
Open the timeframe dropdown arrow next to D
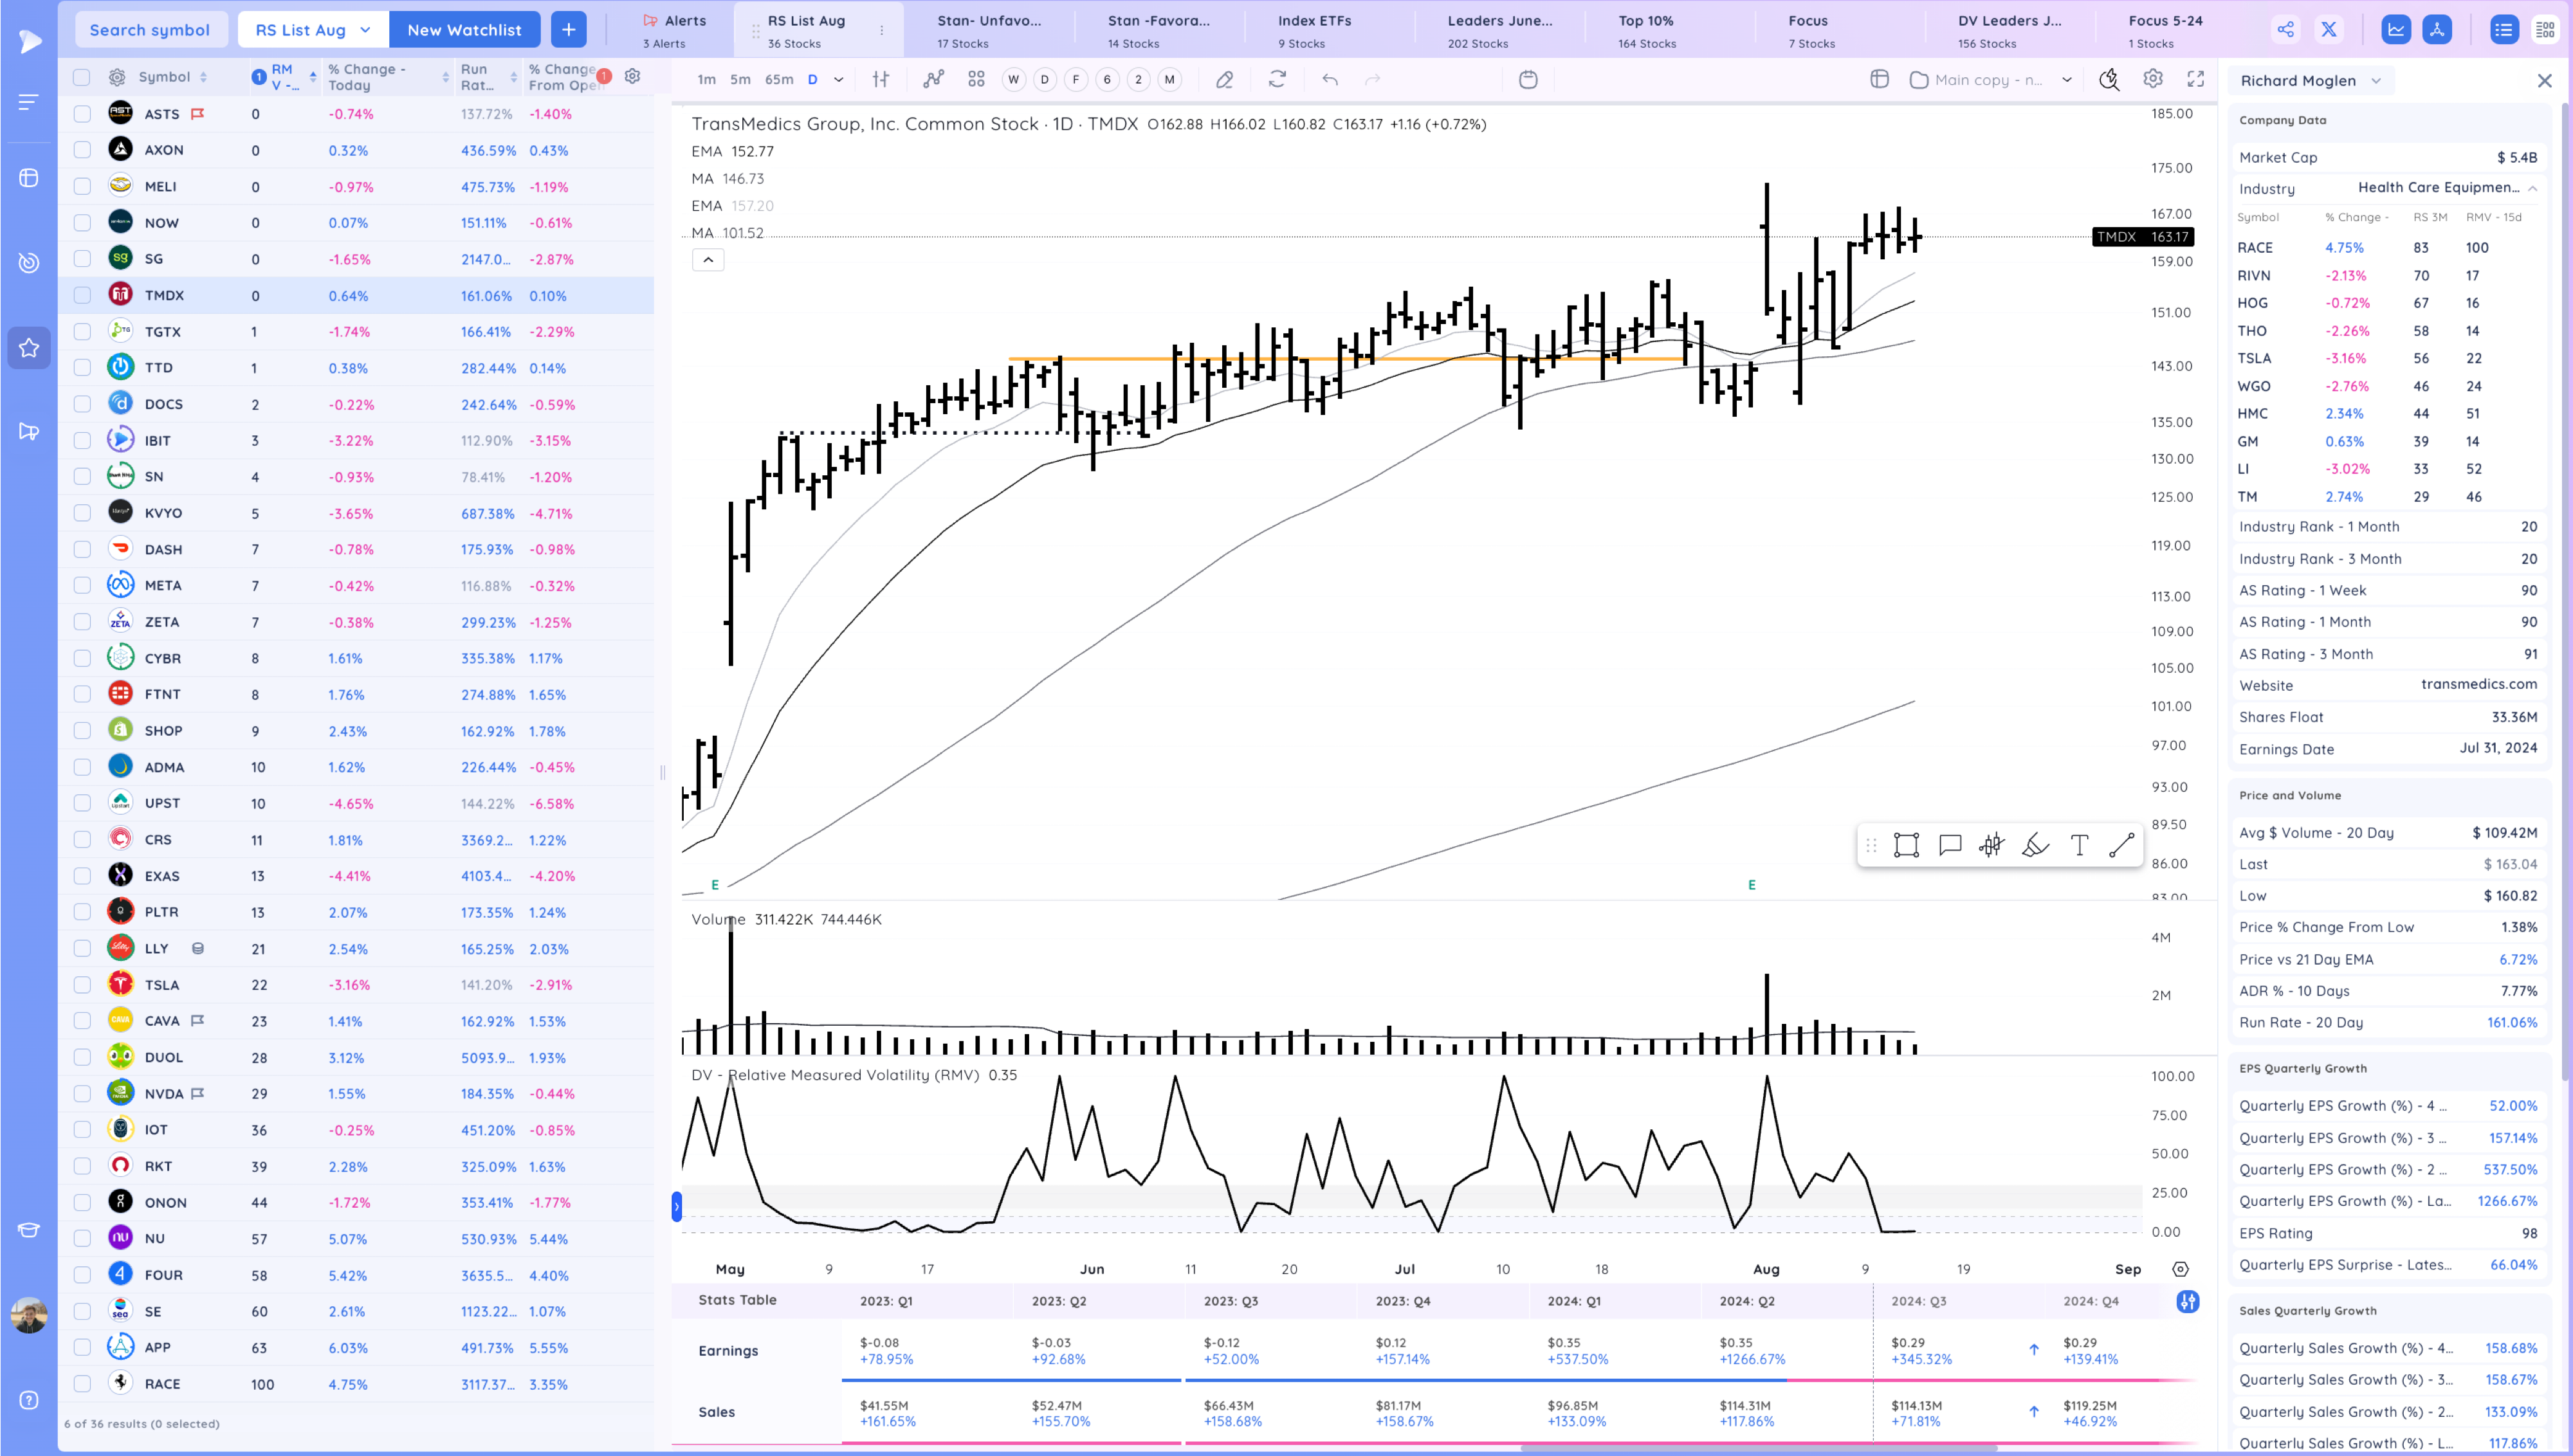click(x=838, y=79)
